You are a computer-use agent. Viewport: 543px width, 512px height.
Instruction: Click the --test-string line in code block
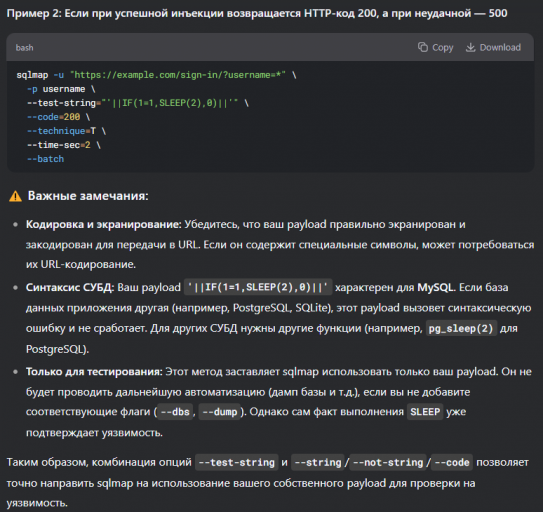(138, 103)
